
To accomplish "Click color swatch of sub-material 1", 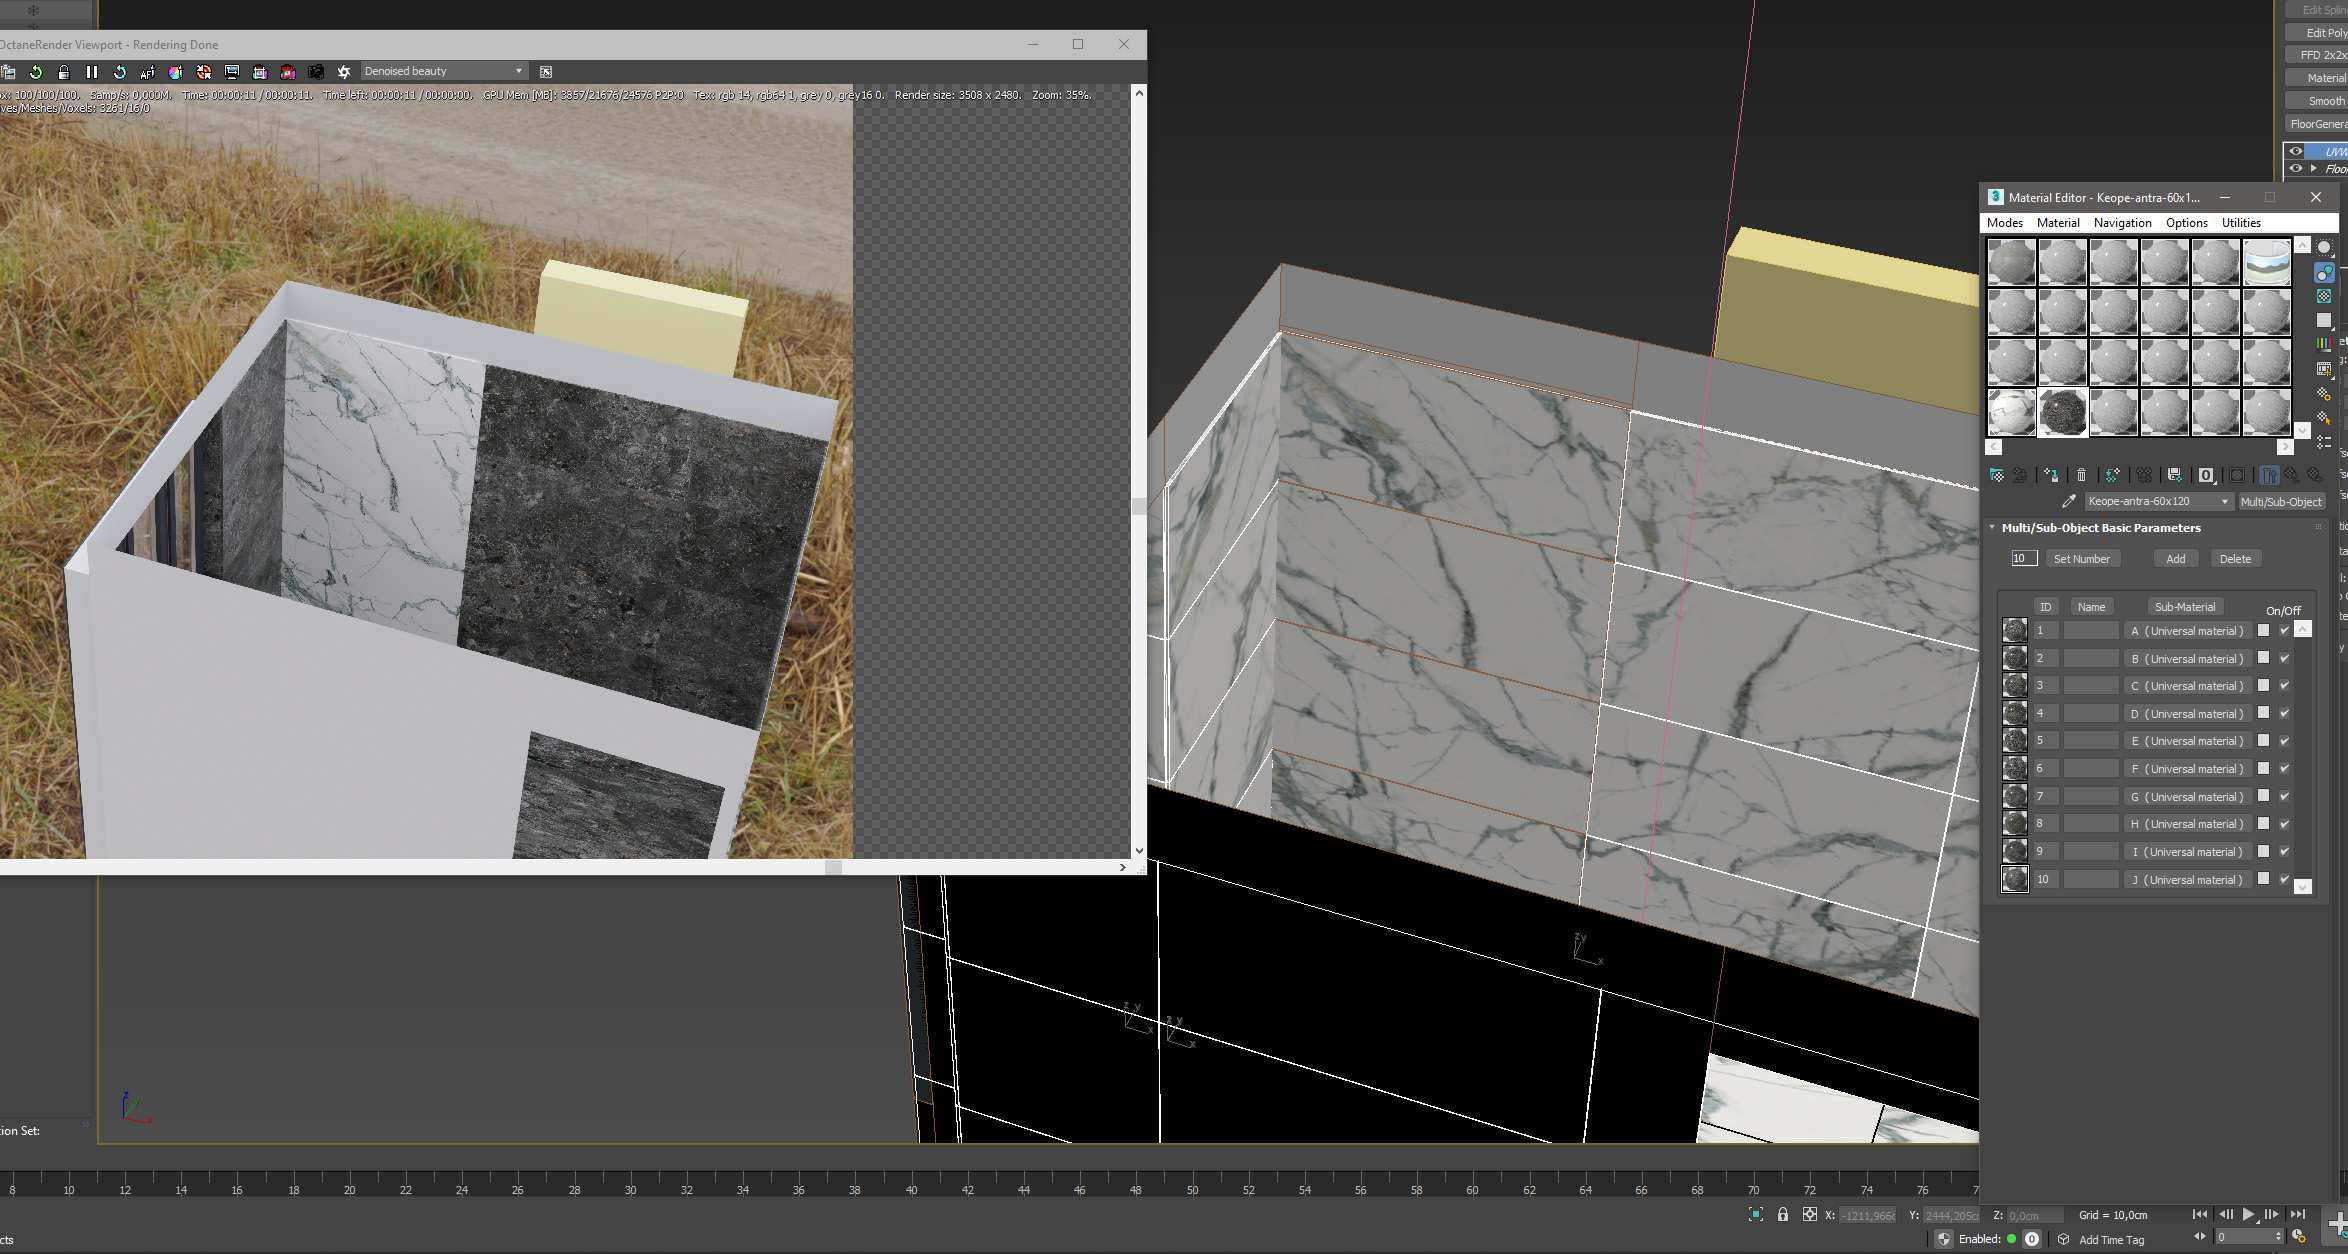I will [x=2263, y=631].
